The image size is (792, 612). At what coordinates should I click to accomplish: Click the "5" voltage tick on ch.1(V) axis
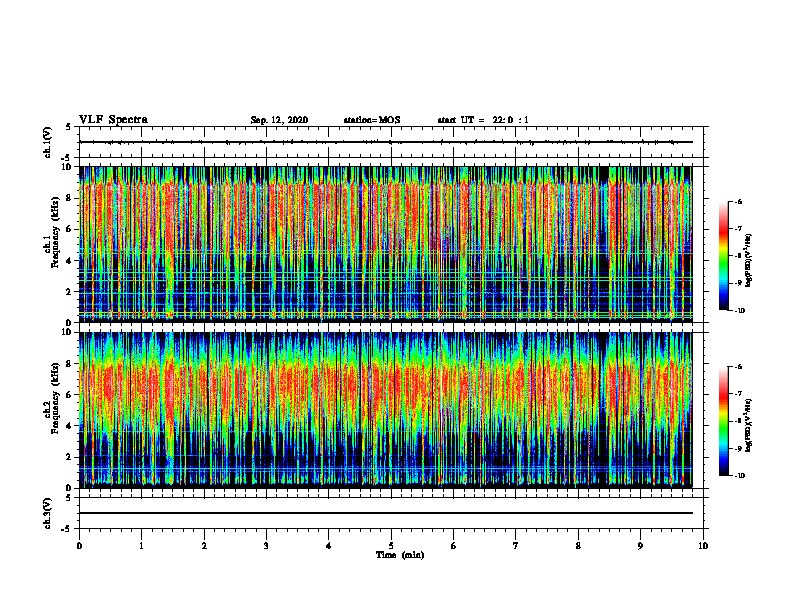click(x=68, y=127)
